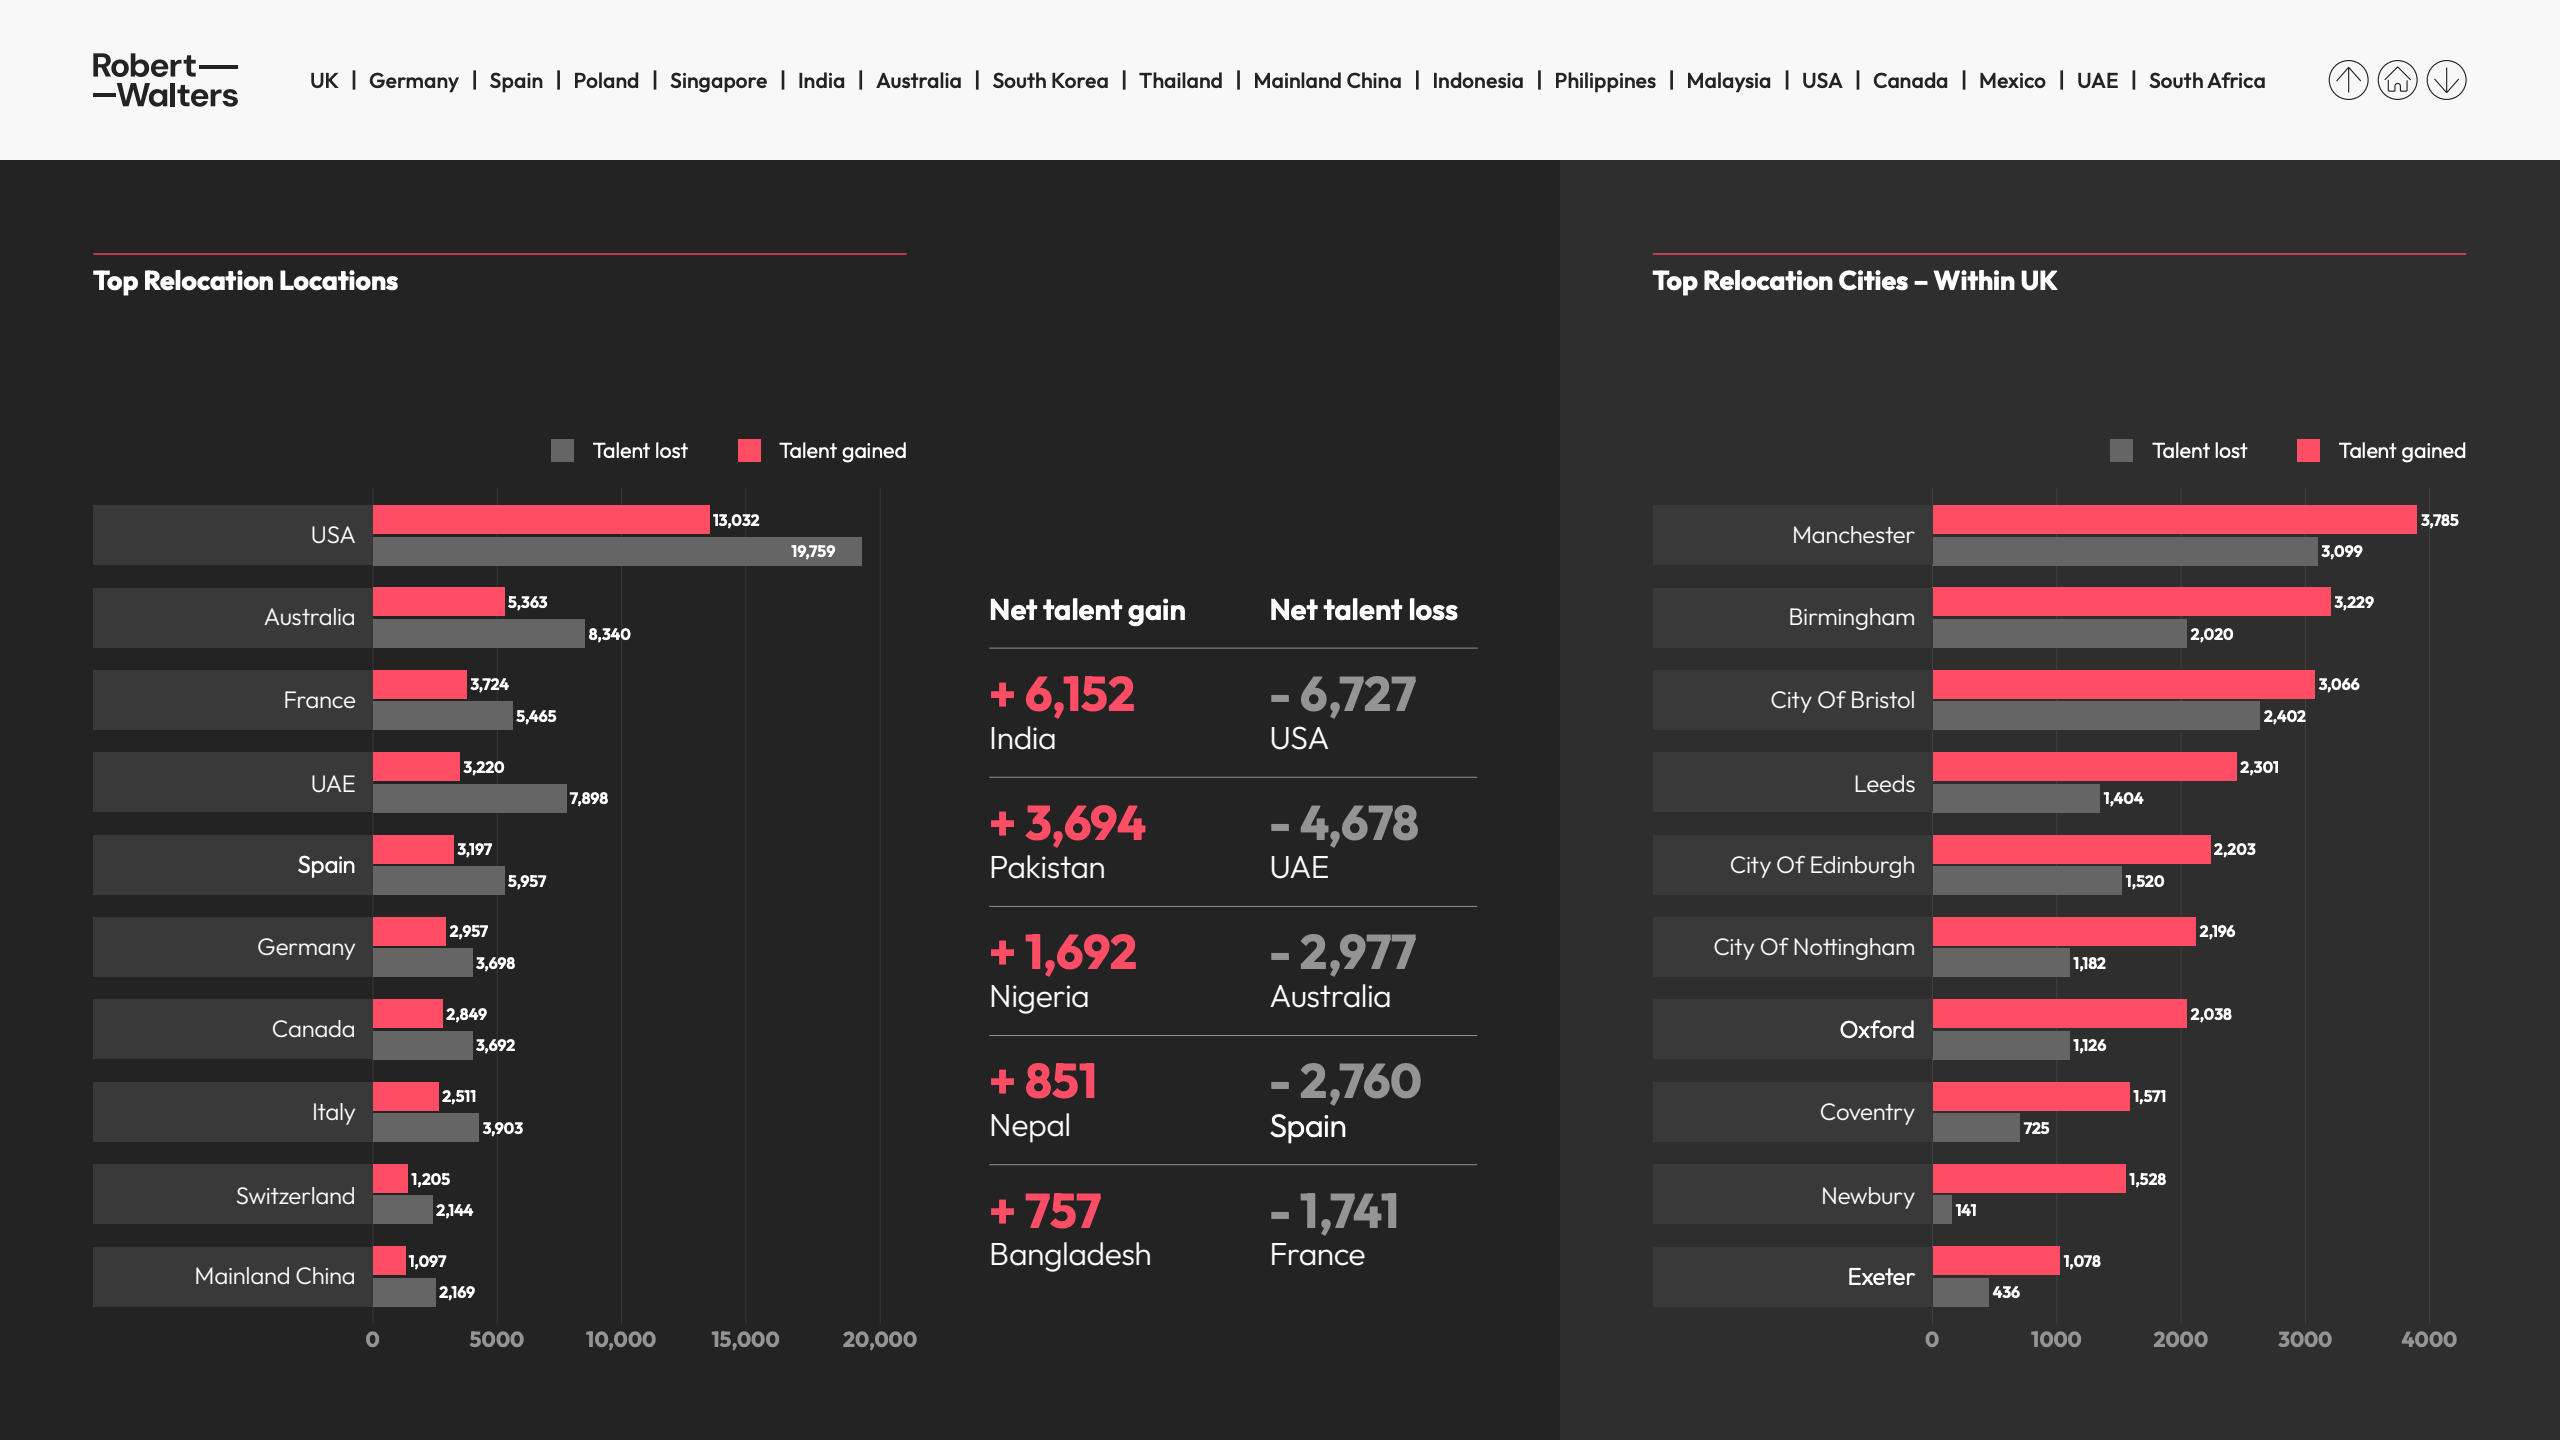The width and height of the screenshot is (2560, 1440).
Task: Click the down arrow navigation icon
Action: tap(2446, 80)
